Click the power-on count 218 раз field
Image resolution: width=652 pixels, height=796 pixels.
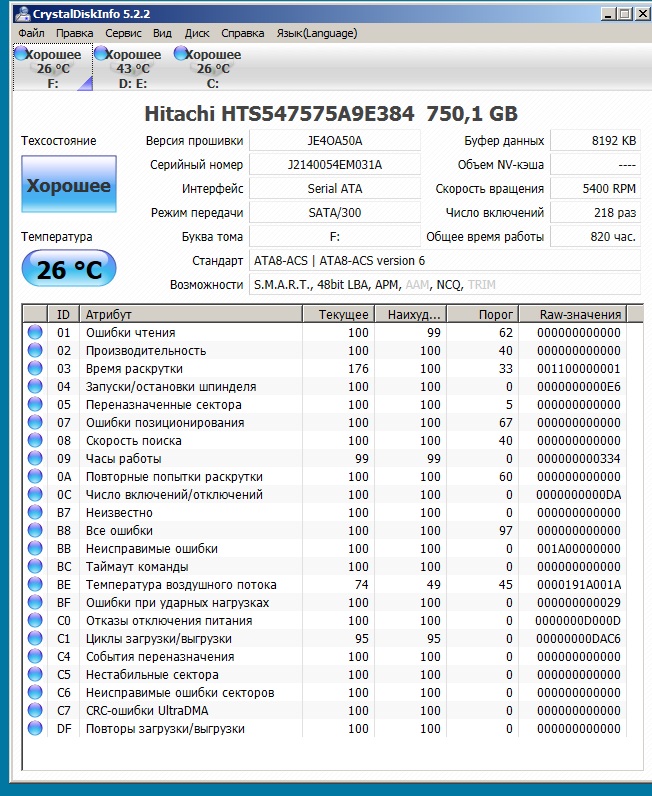[x=595, y=212]
